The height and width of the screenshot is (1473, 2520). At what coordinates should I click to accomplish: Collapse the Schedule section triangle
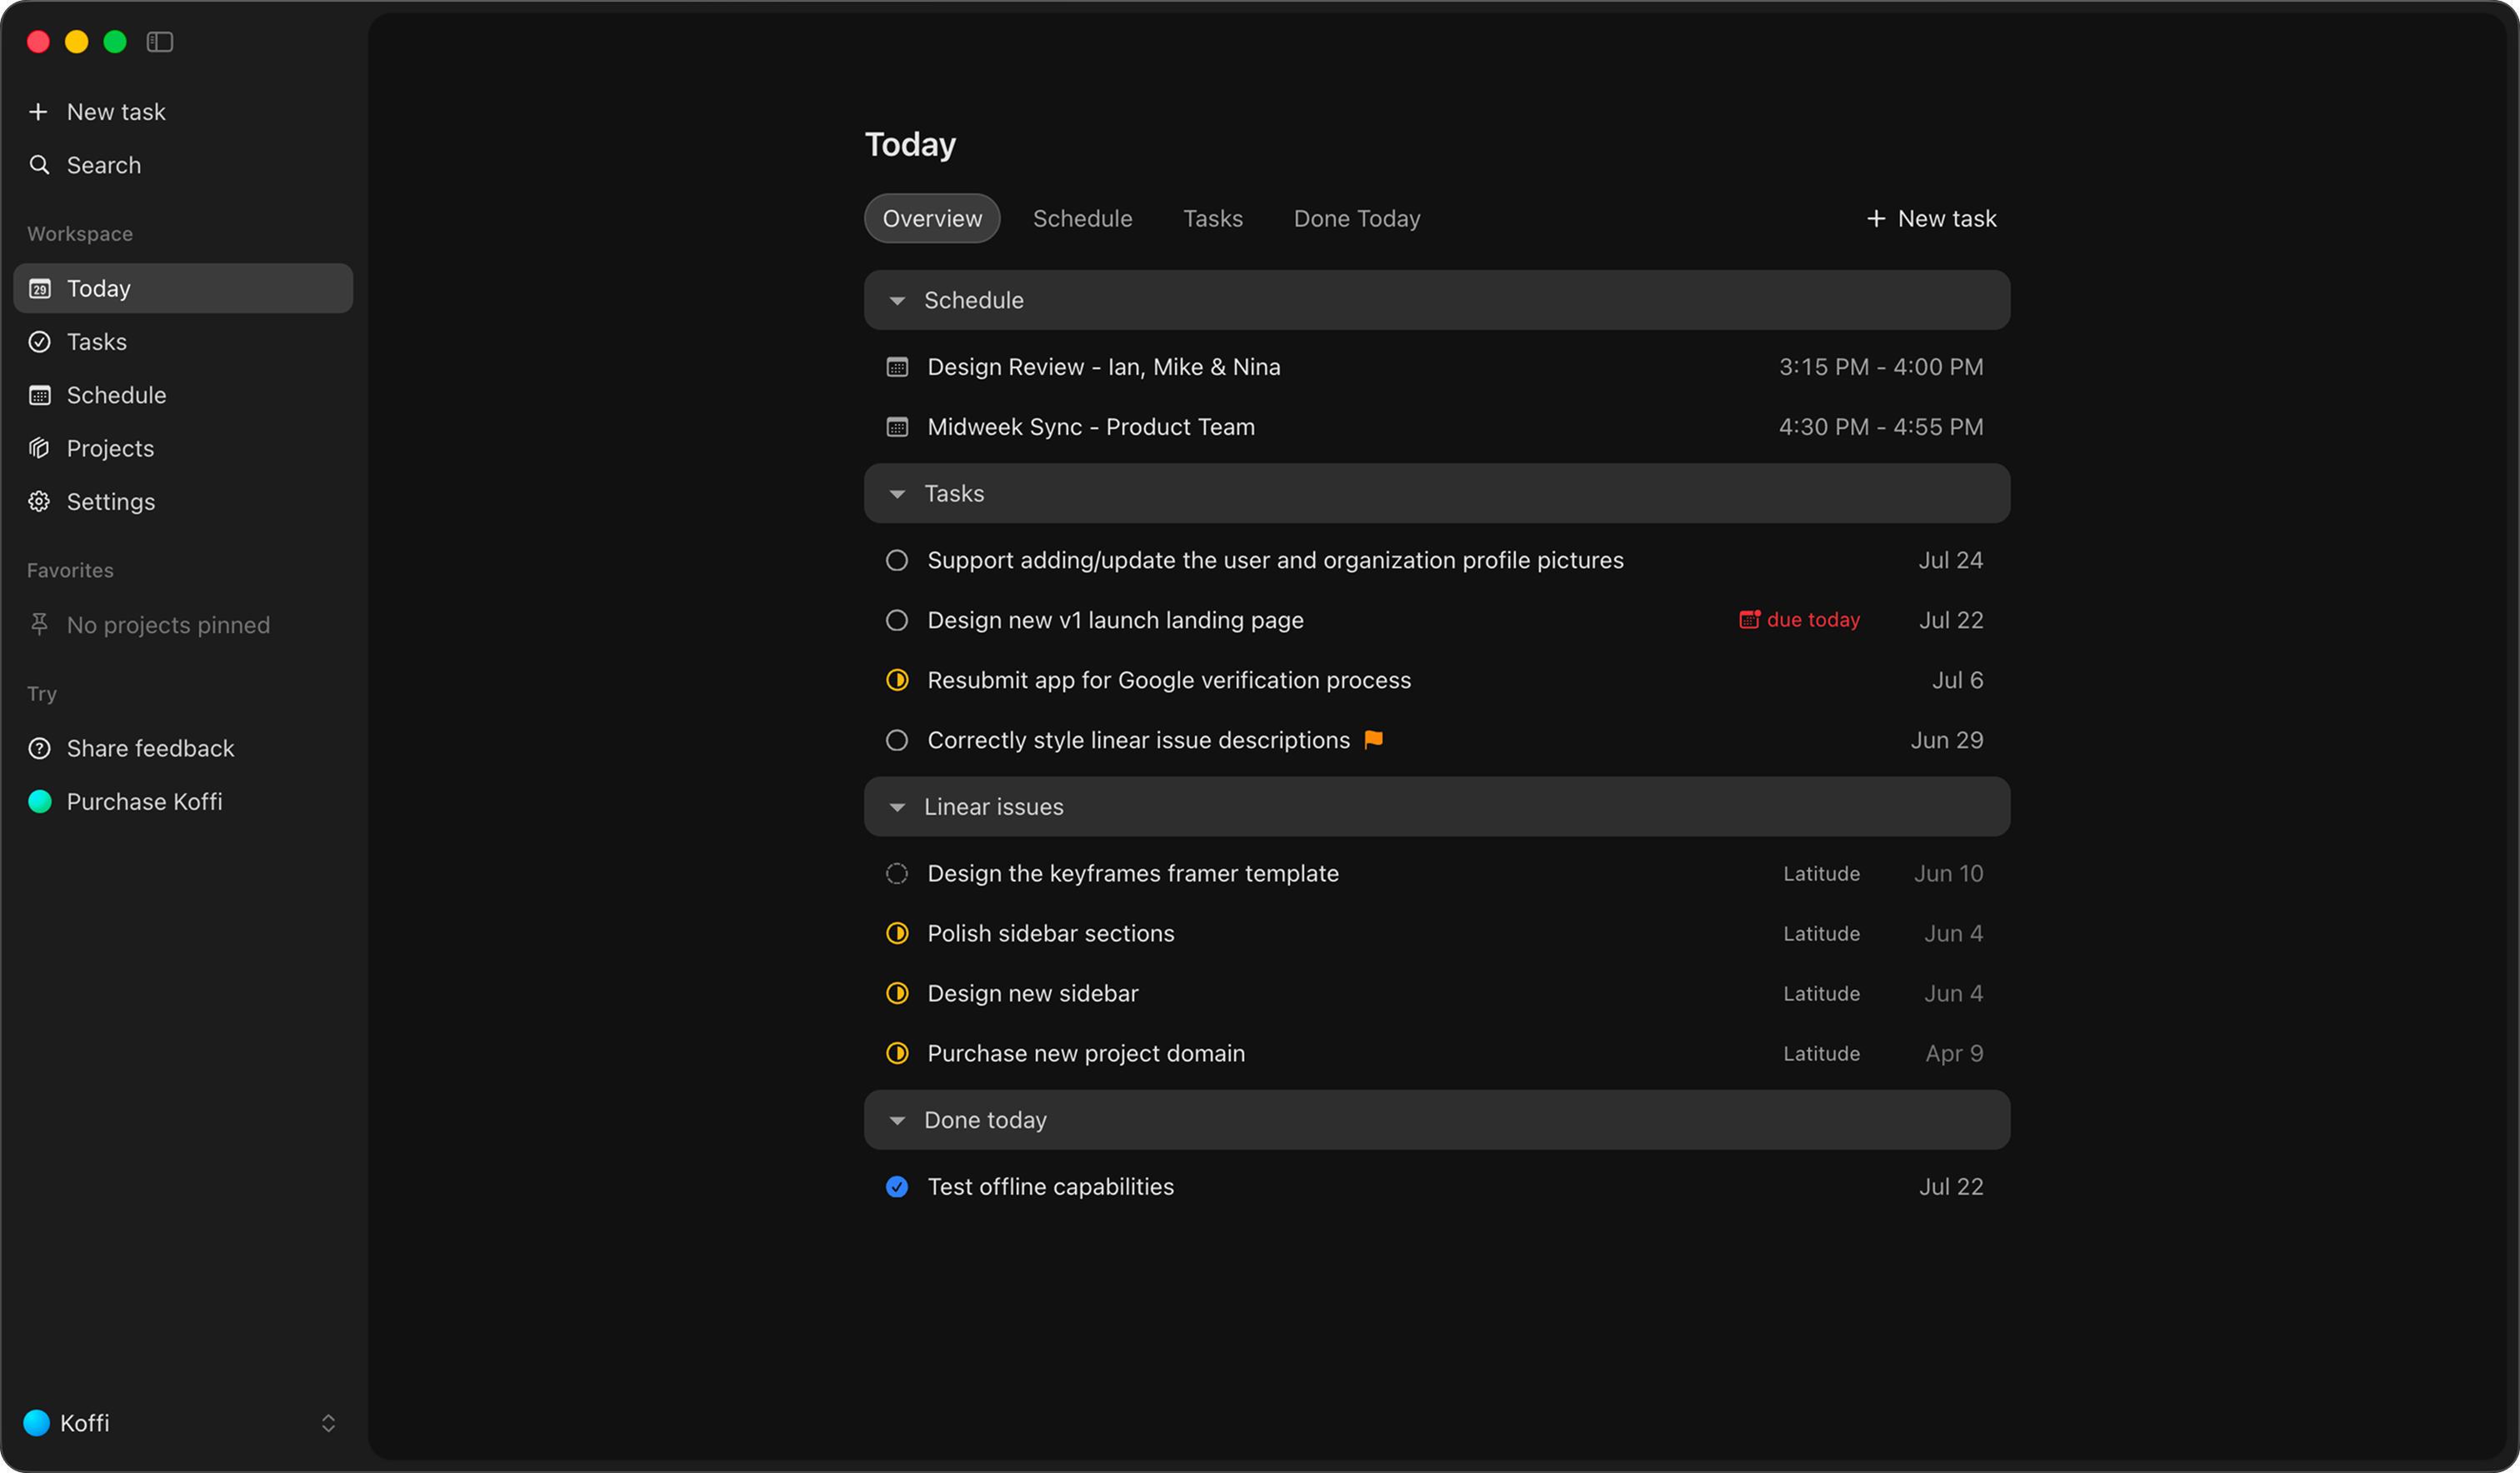click(x=897, y=301)
